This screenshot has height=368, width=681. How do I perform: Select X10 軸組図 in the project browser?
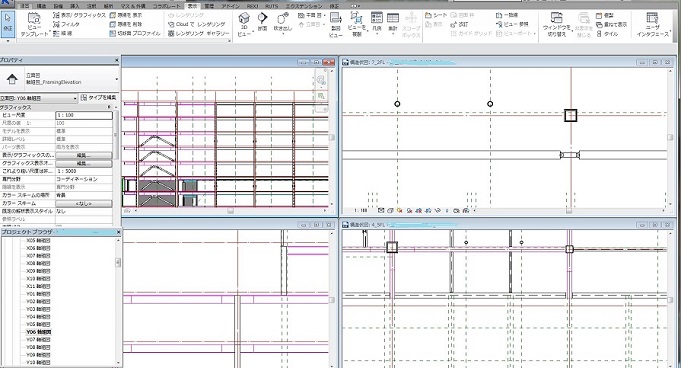[x=38, y=278]
